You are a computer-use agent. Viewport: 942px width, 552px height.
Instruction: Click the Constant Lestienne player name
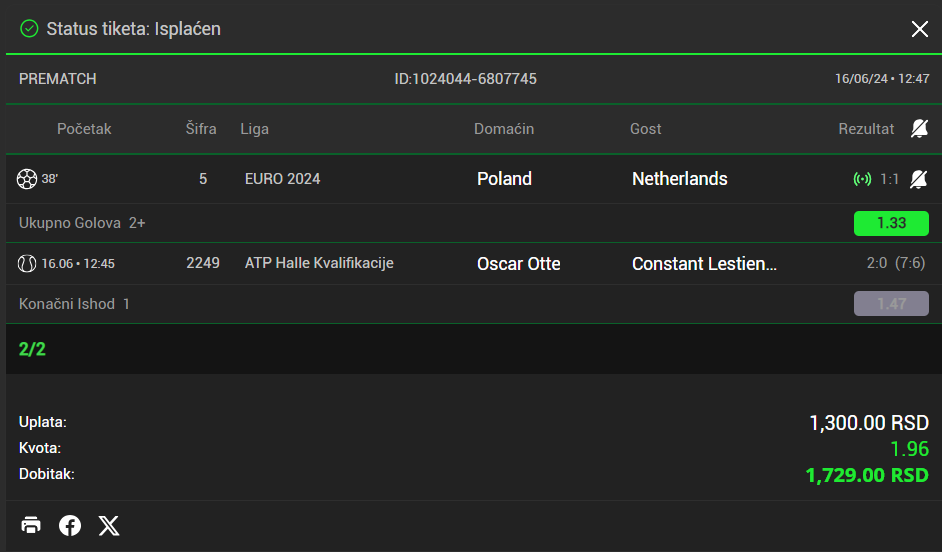[704, 264]
